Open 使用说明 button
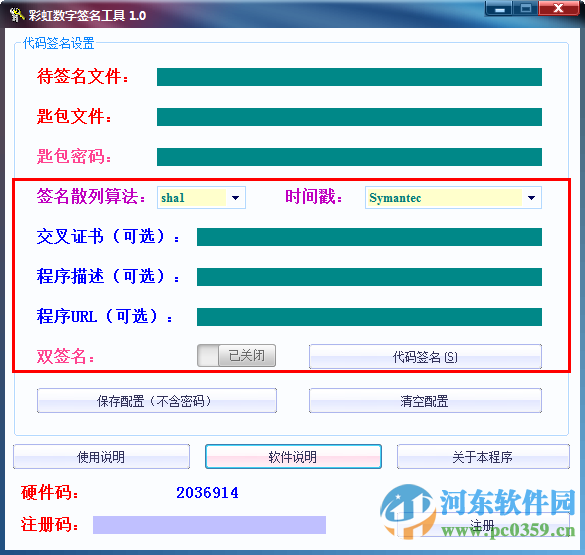The height and width of the screenshot is (555, 585). click(101, 457)
